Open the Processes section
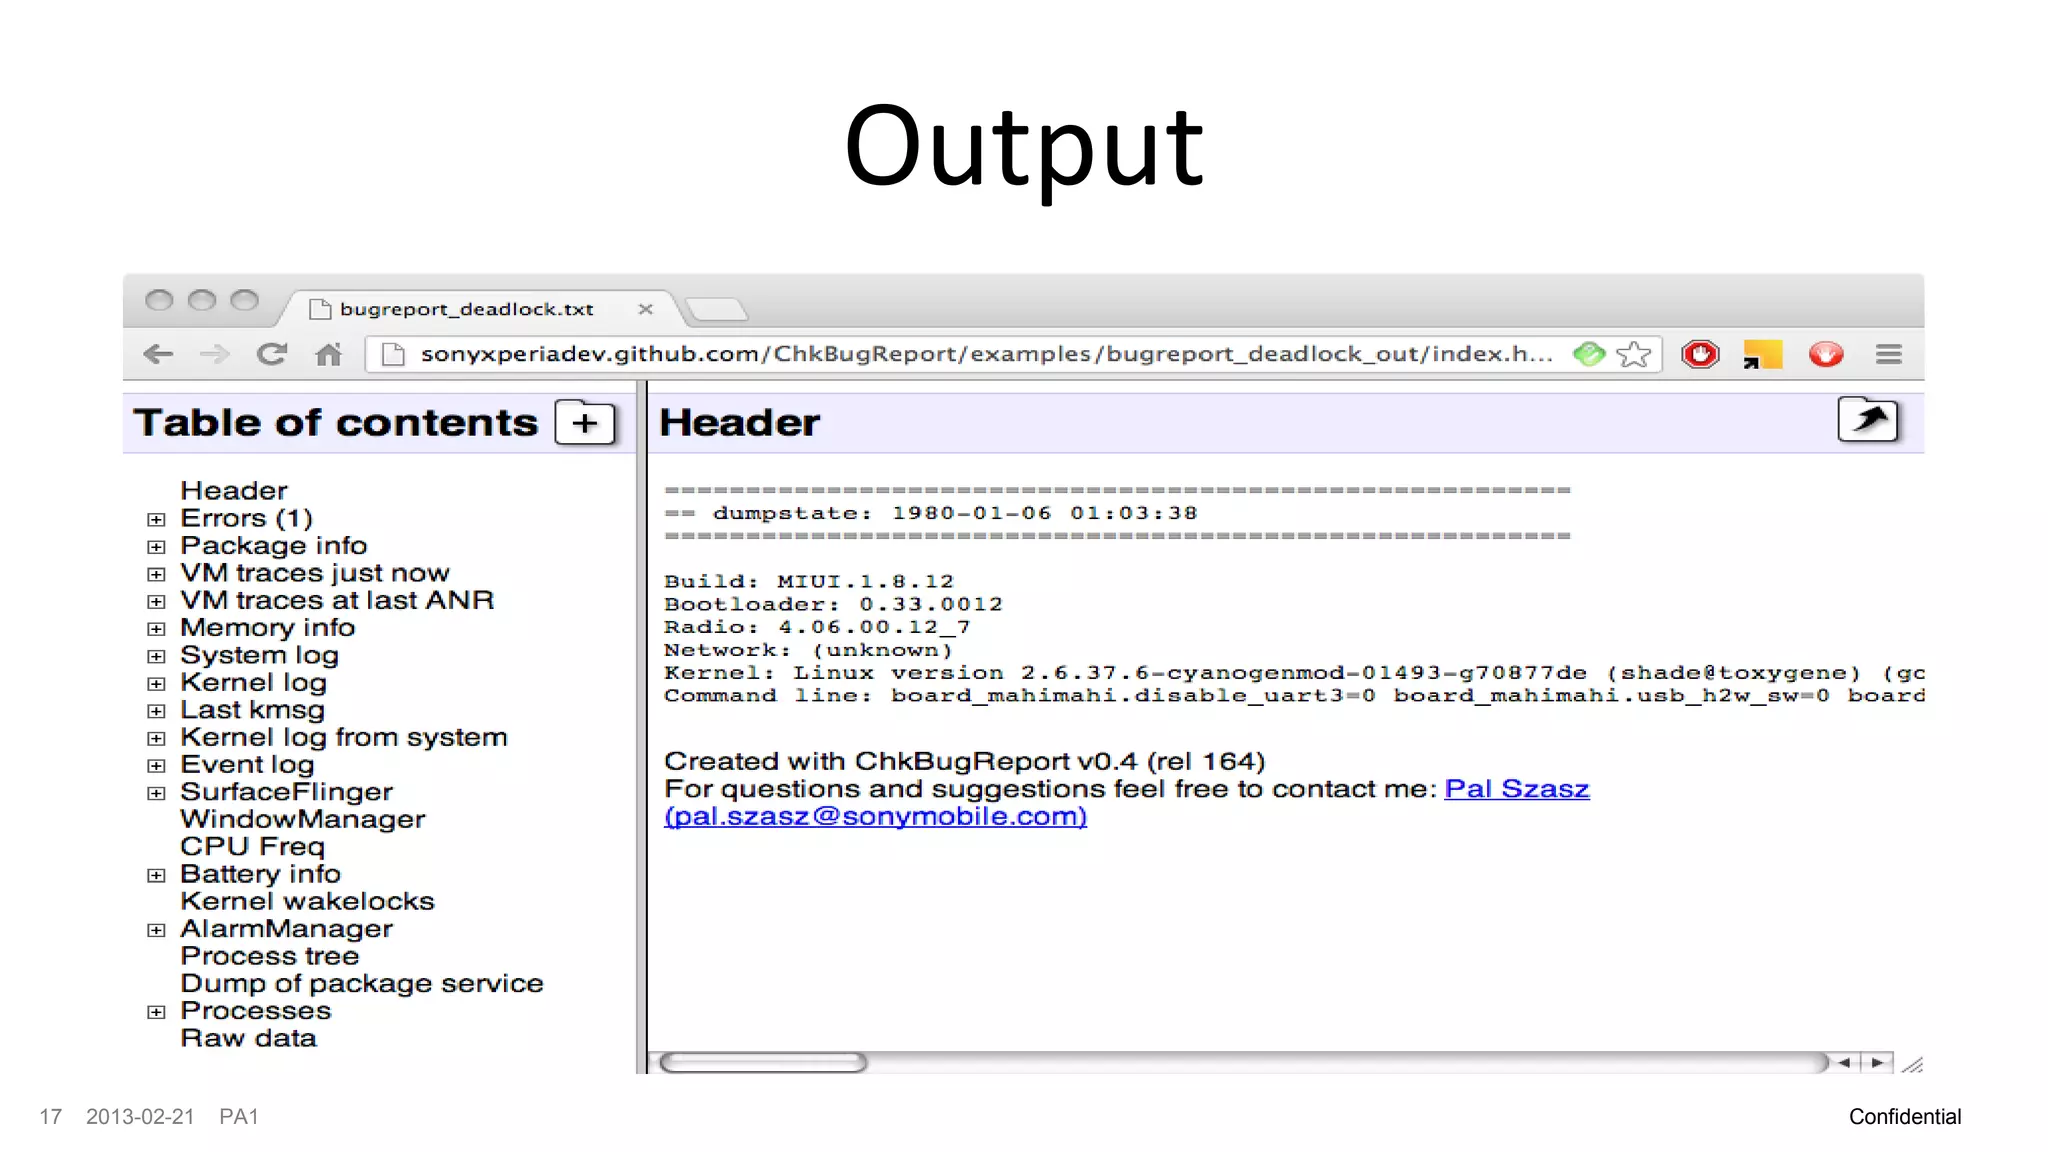The height and width of the screenshot is (1152, 2048). pos(256,1011)
